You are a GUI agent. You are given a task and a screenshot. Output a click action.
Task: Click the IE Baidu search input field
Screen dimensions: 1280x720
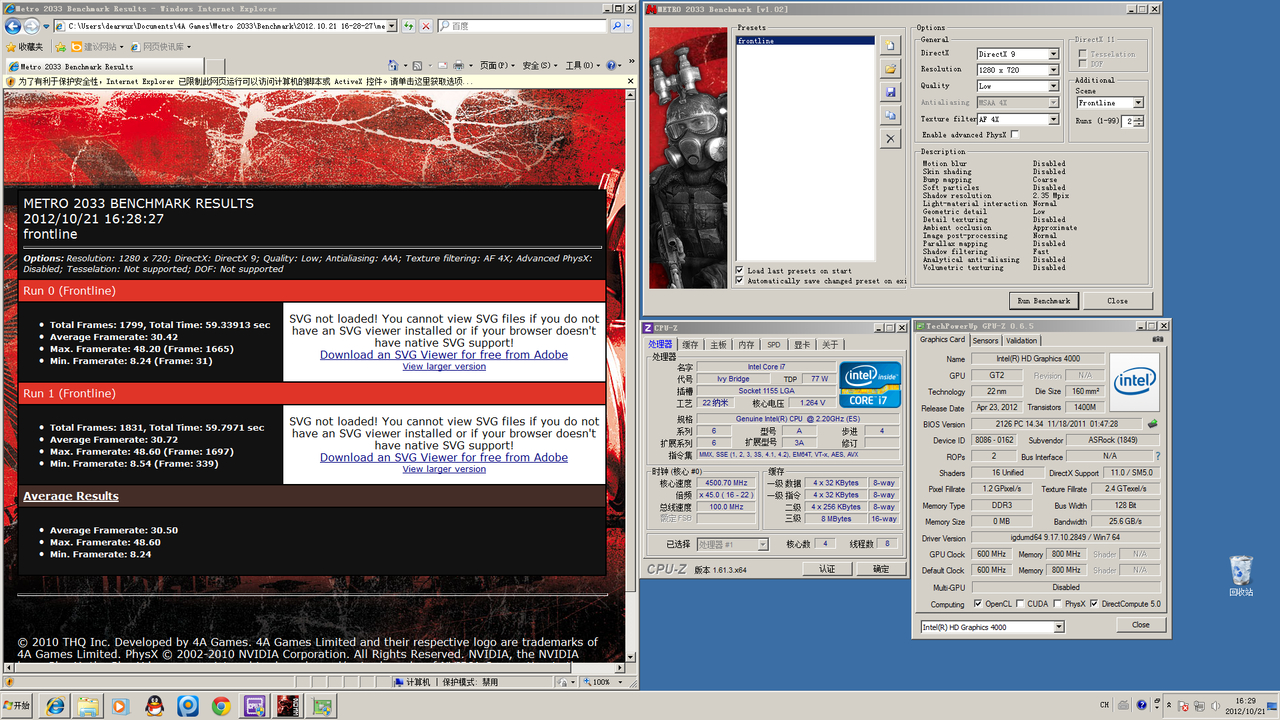(x=522, y=26)
